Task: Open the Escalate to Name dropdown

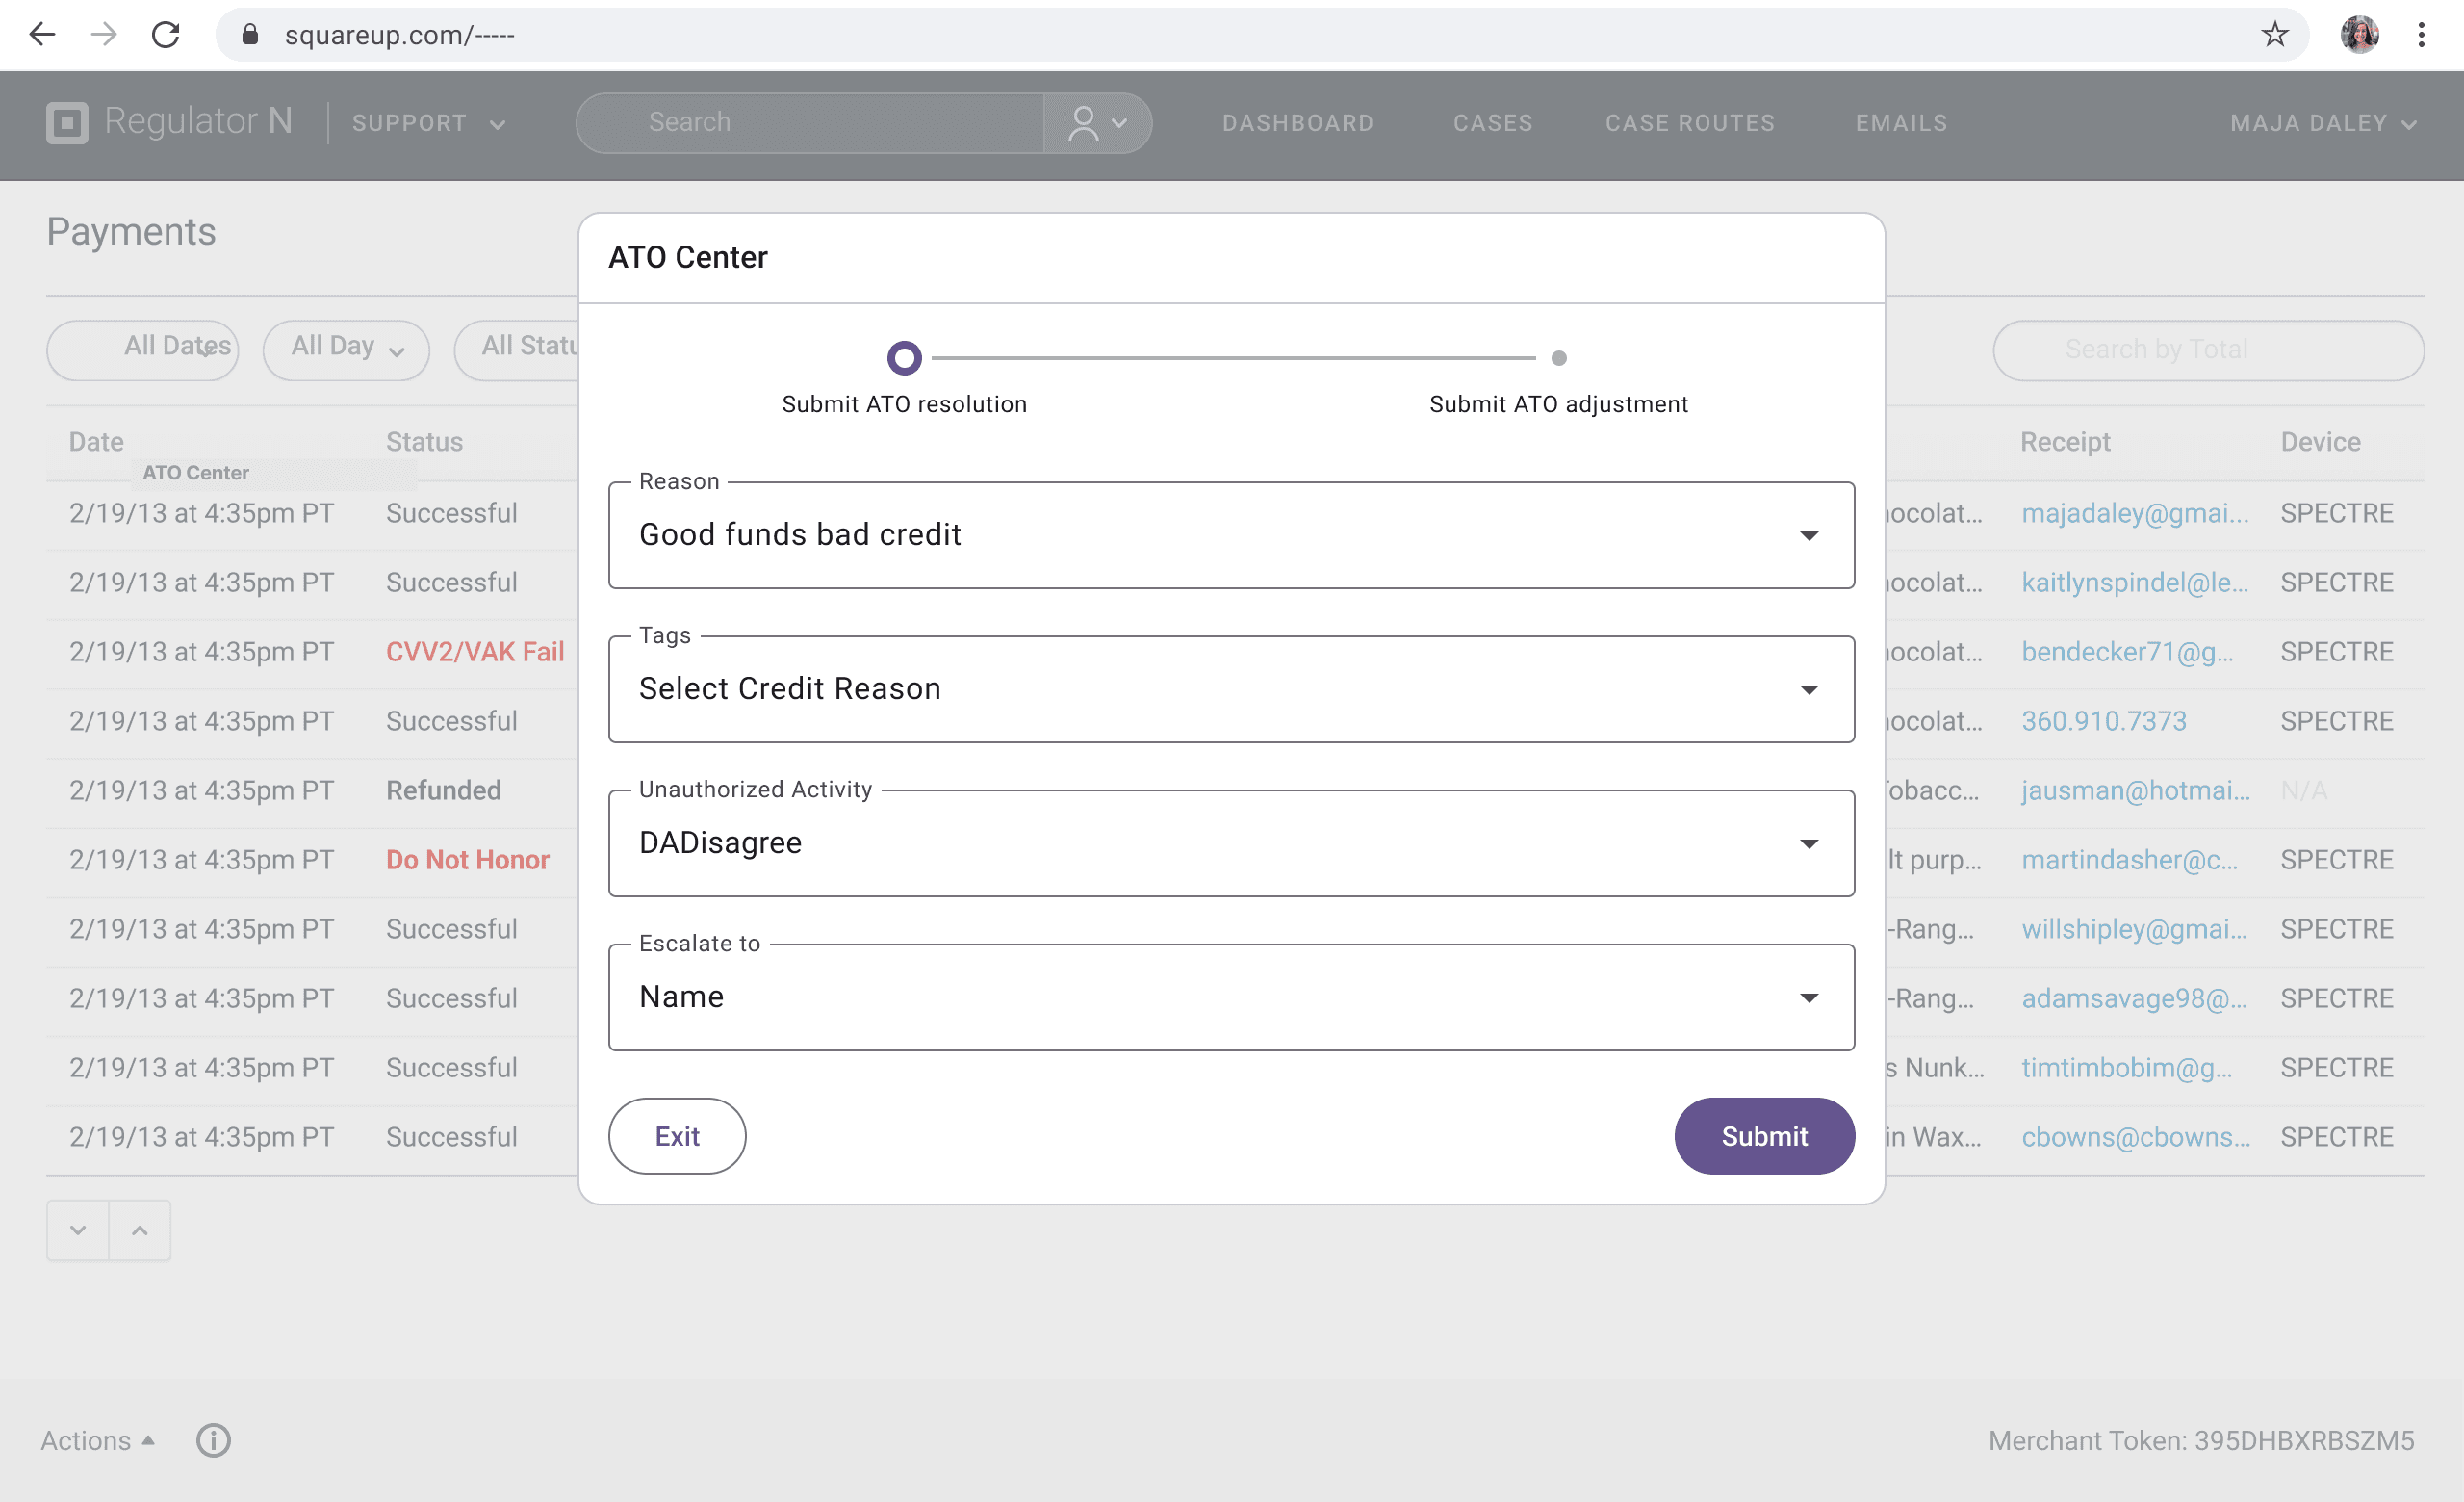Action: 1231,997
